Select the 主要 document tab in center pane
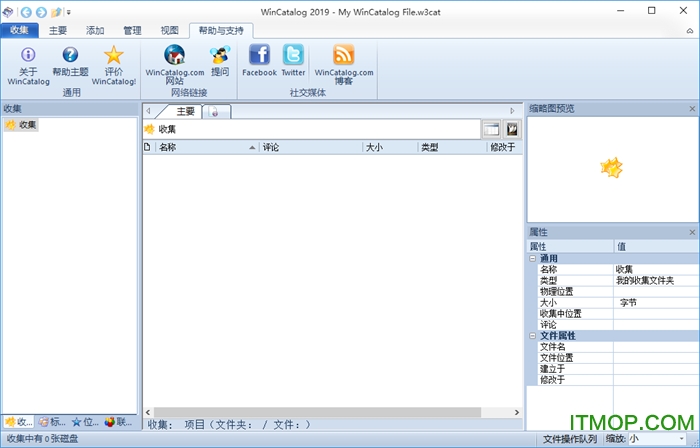The image size is (700, 448). pos(185,111)
